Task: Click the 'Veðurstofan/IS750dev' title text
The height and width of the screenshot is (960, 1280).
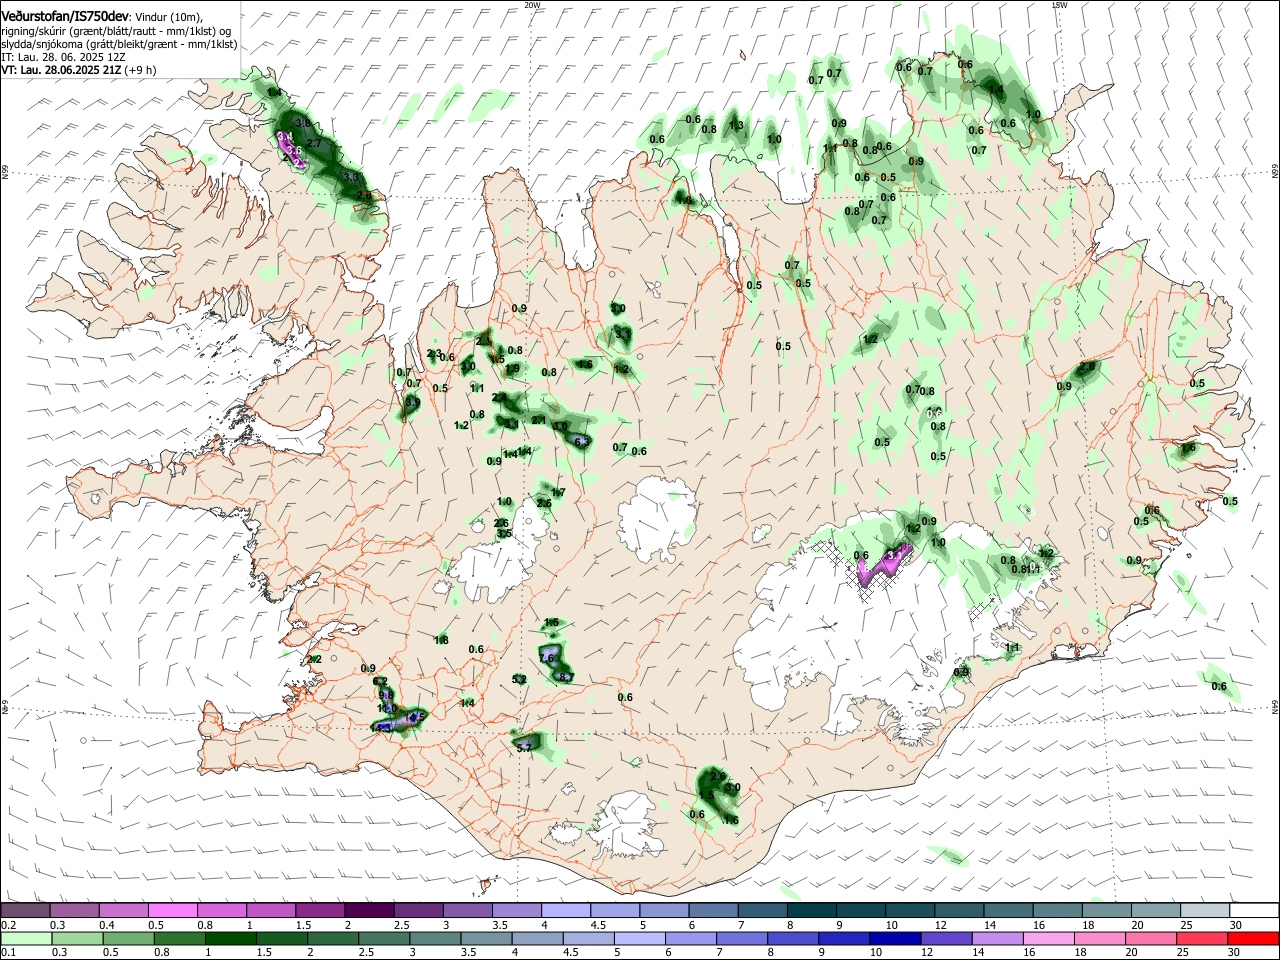Action: point(65,16)
